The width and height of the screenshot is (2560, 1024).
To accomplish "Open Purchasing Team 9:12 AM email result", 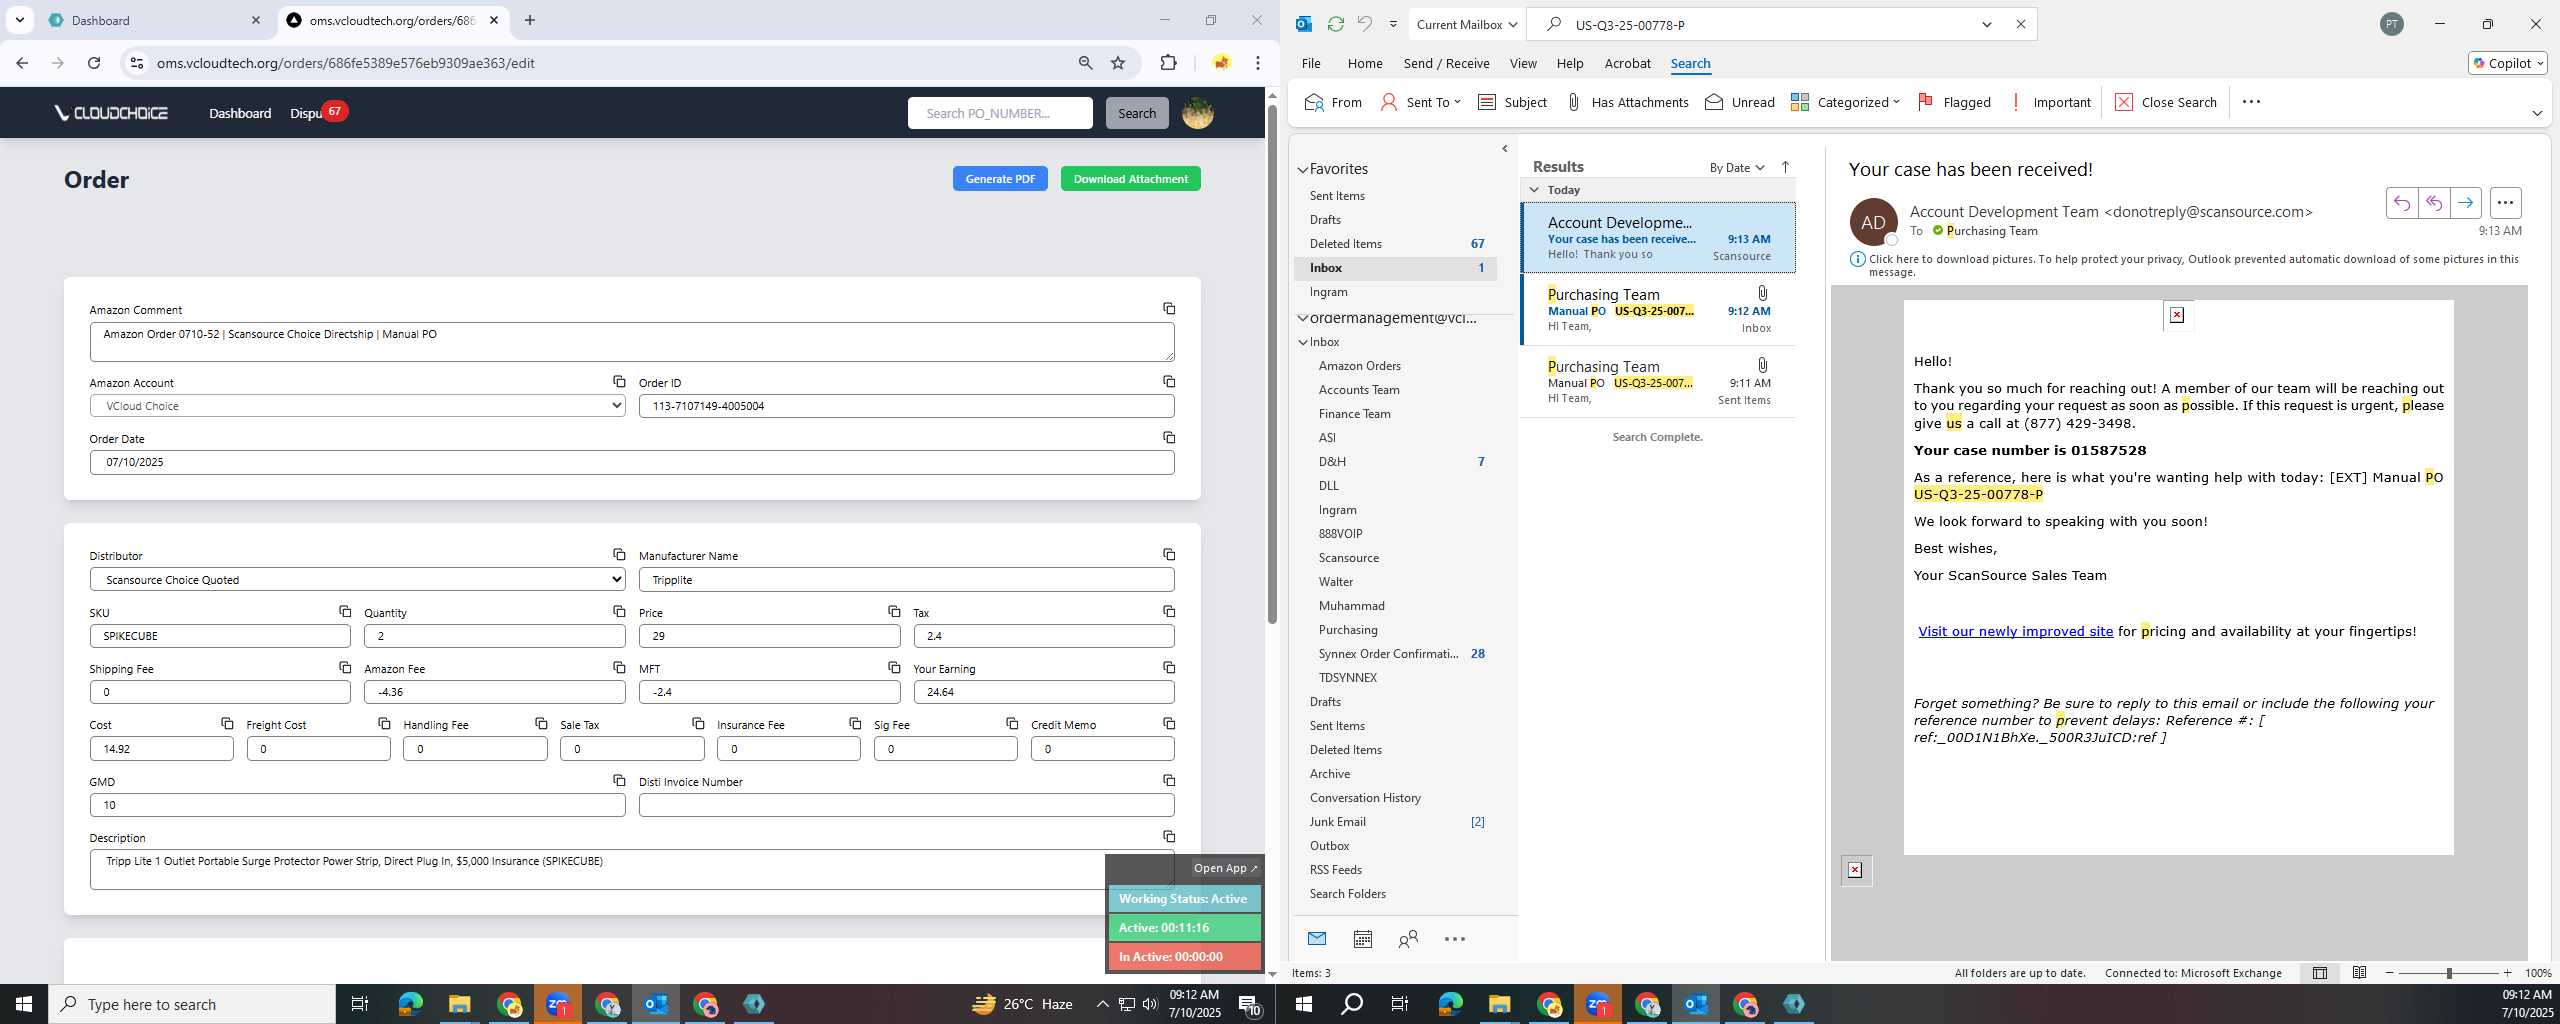I will 1658,310.
